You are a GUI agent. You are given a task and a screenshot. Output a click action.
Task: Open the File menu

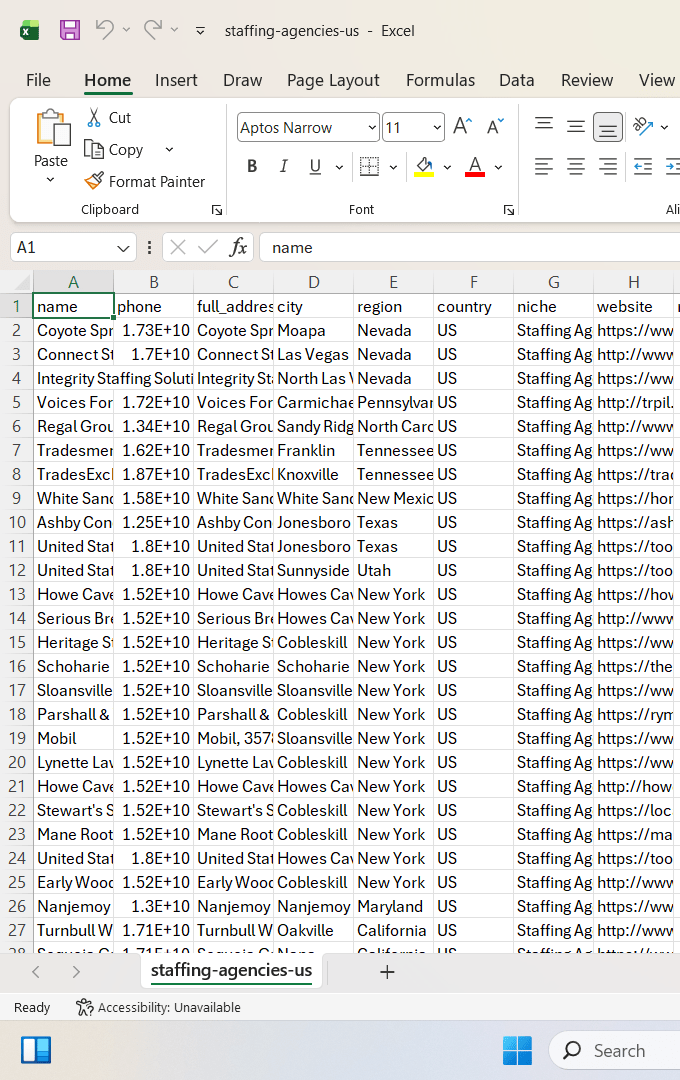coord(39,80)
